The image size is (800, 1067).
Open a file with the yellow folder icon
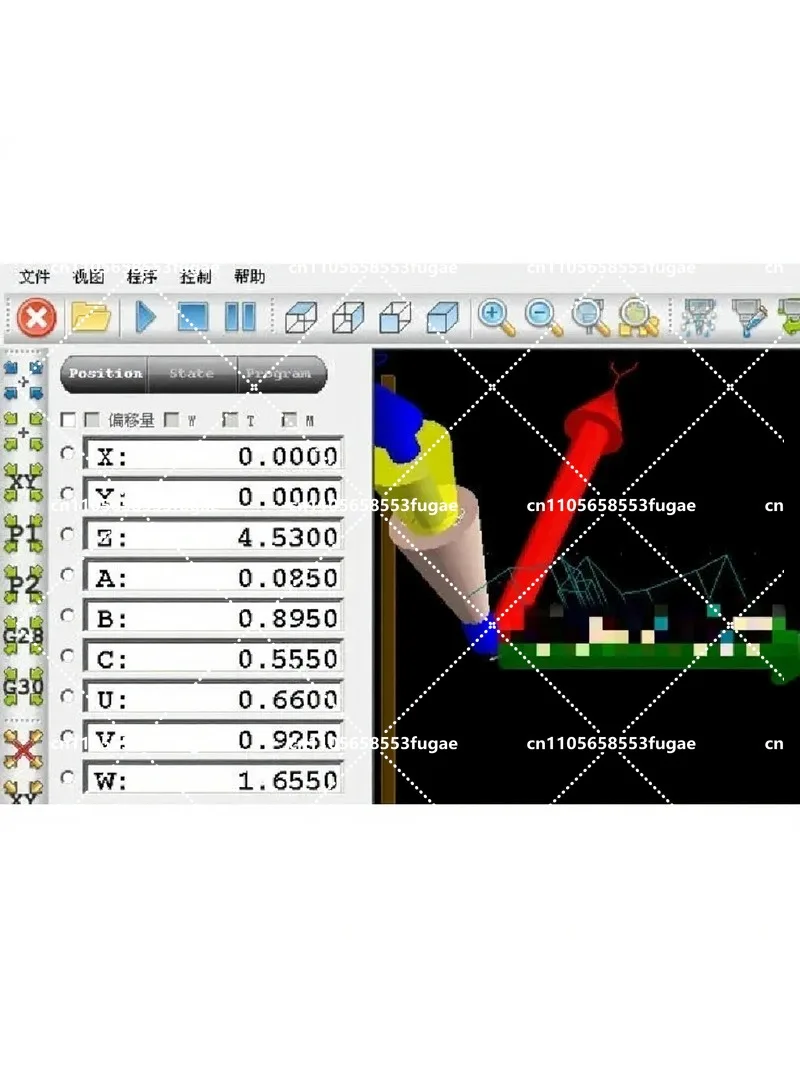click(x=90, y=317)
